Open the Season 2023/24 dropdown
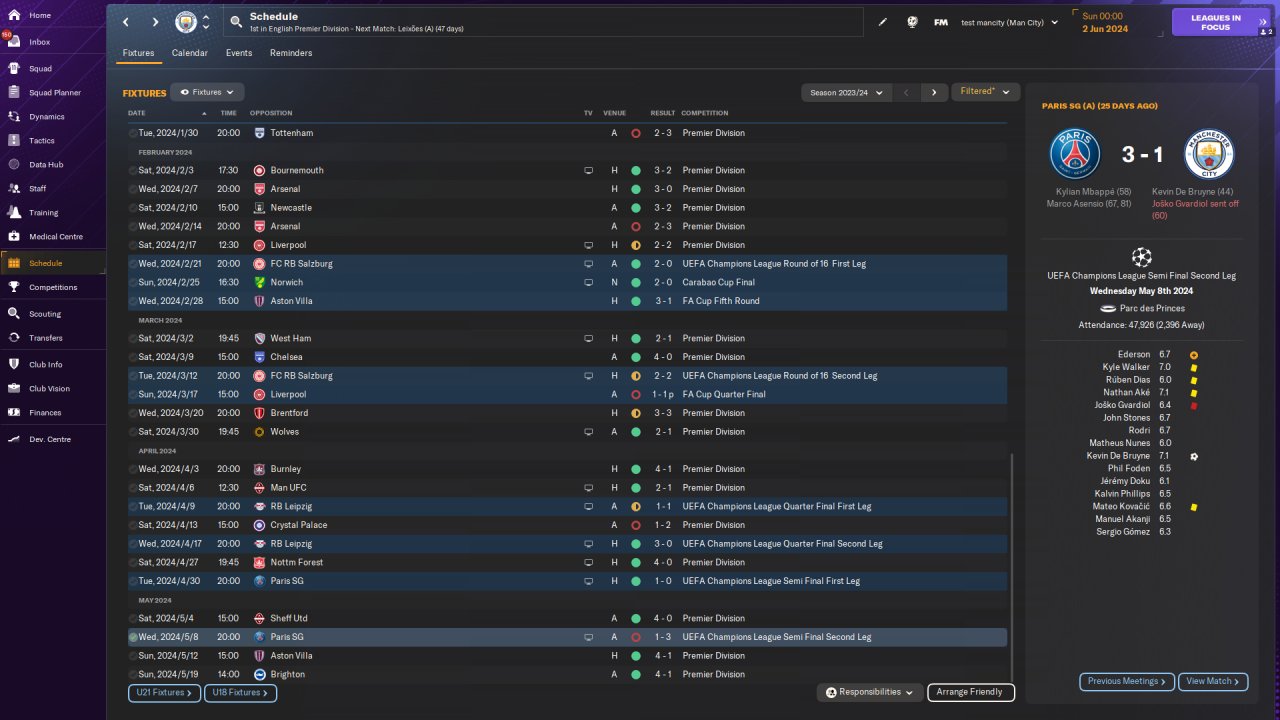 (x=846, y=92)
